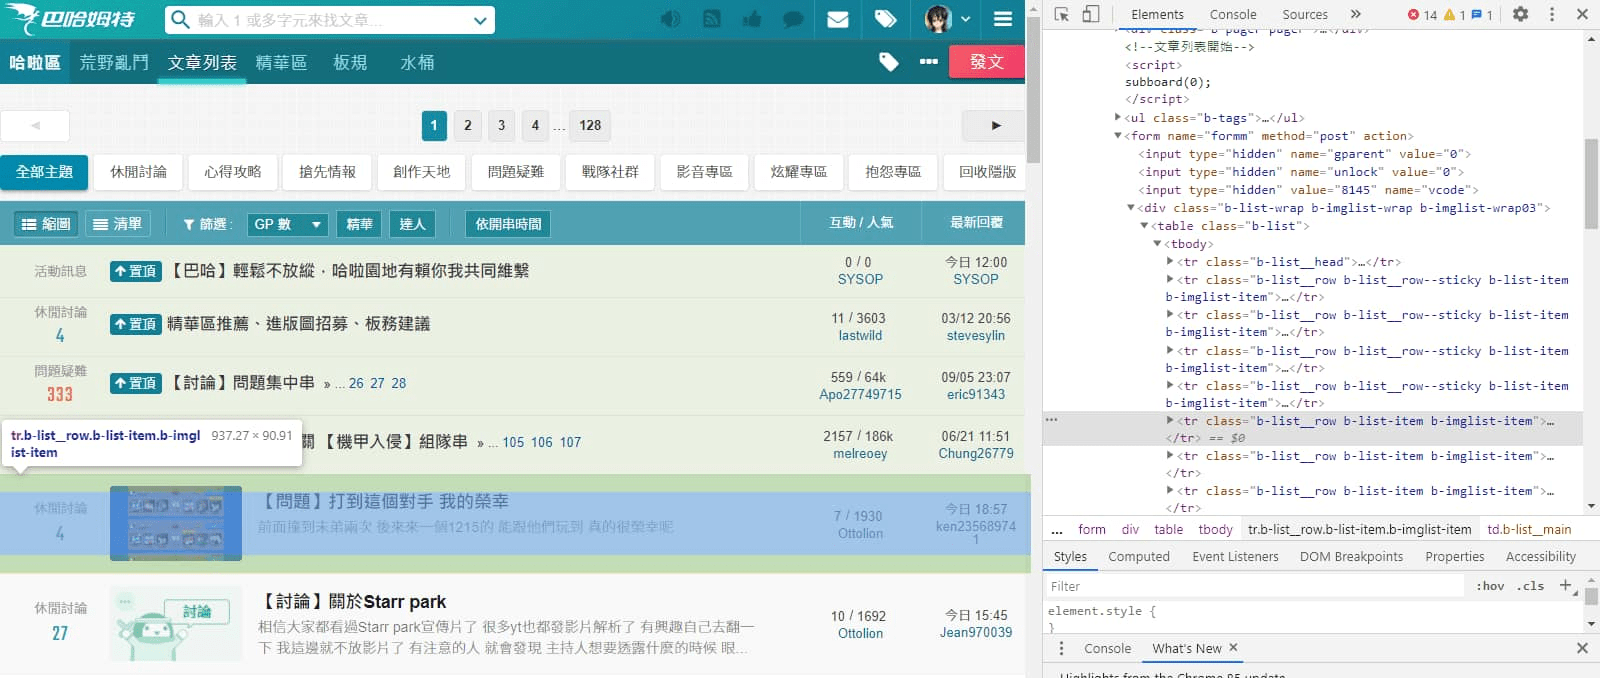Screen dimensions: 1600x678
Task: Go to previous page with left arrow
Action: (35, 126)
